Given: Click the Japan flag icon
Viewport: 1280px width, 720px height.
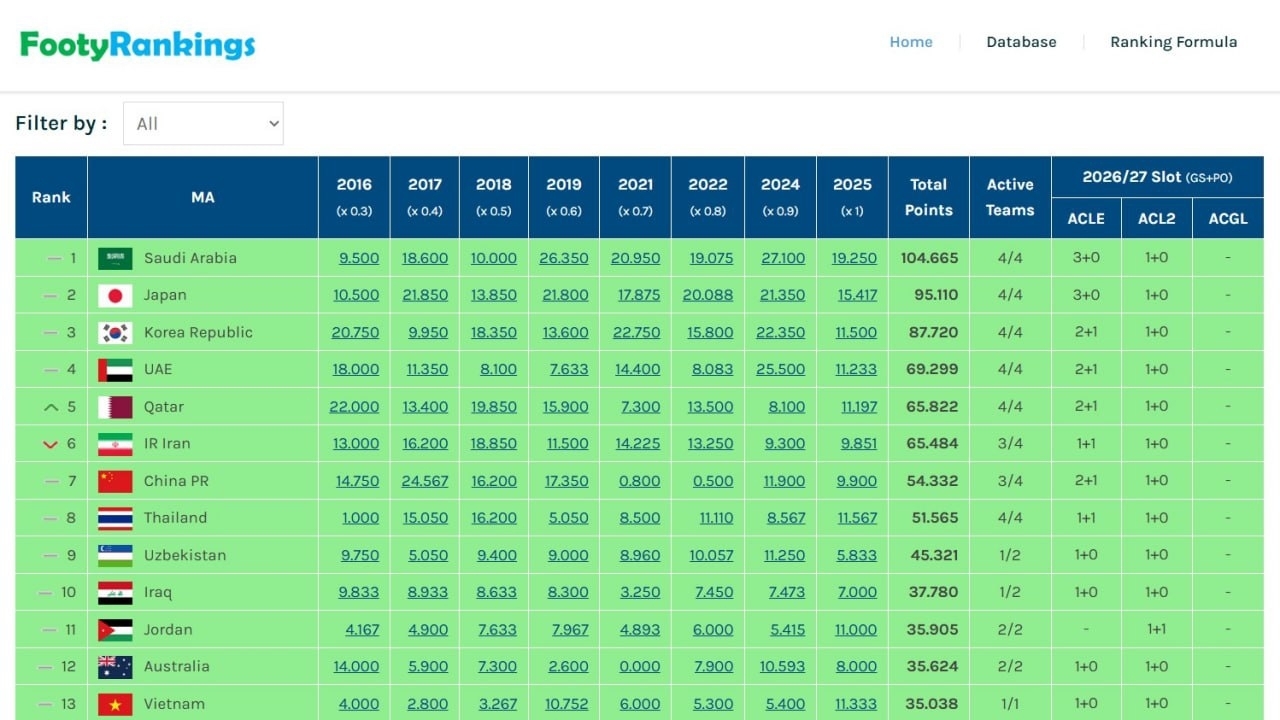Looking at the screenshot, I should (x=115, y=295).
